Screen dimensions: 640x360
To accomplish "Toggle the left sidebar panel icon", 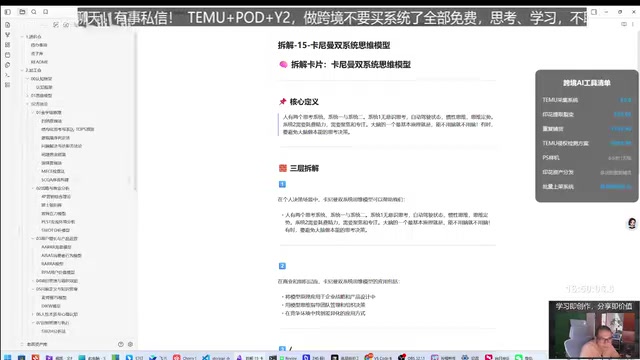I will click(8, 12).
